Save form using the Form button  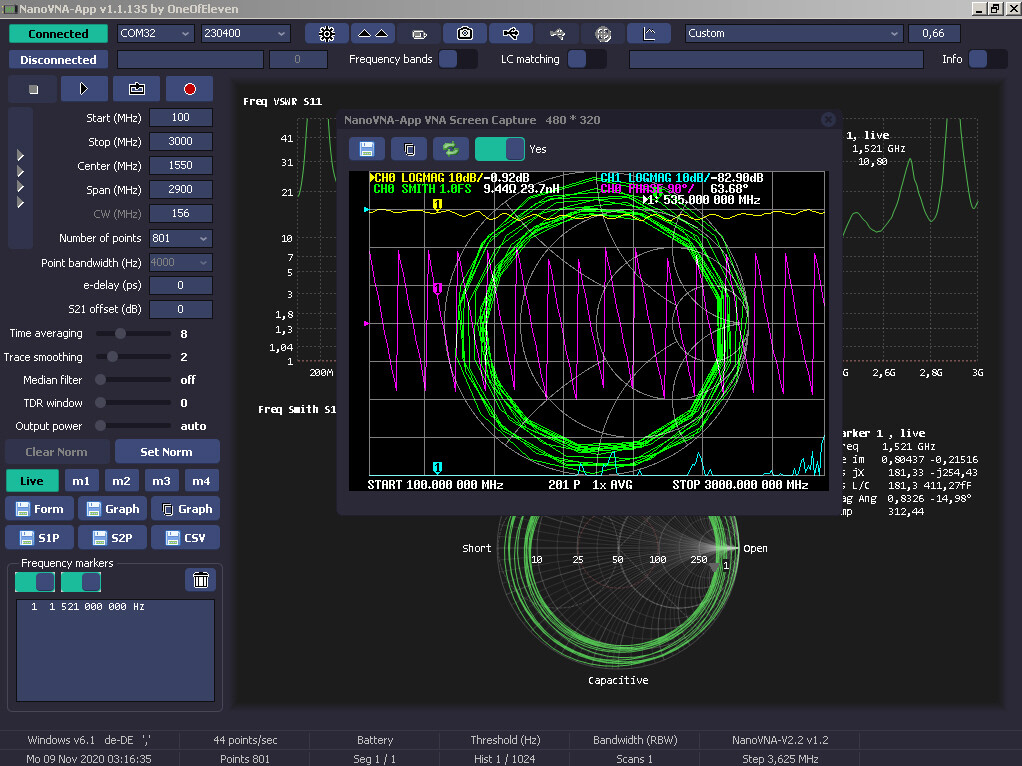(40, 508)
